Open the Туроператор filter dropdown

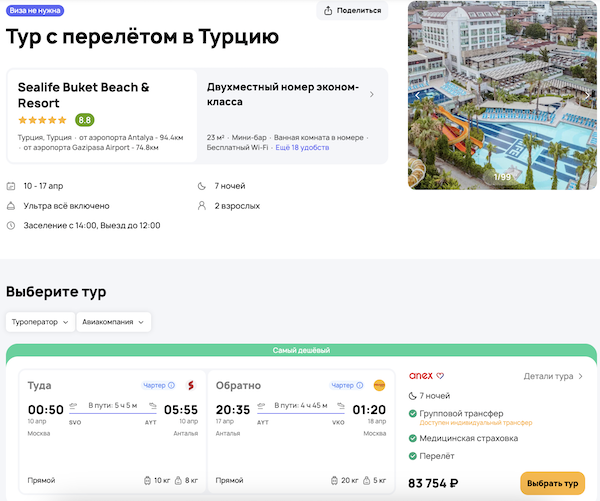click(40, 322)
